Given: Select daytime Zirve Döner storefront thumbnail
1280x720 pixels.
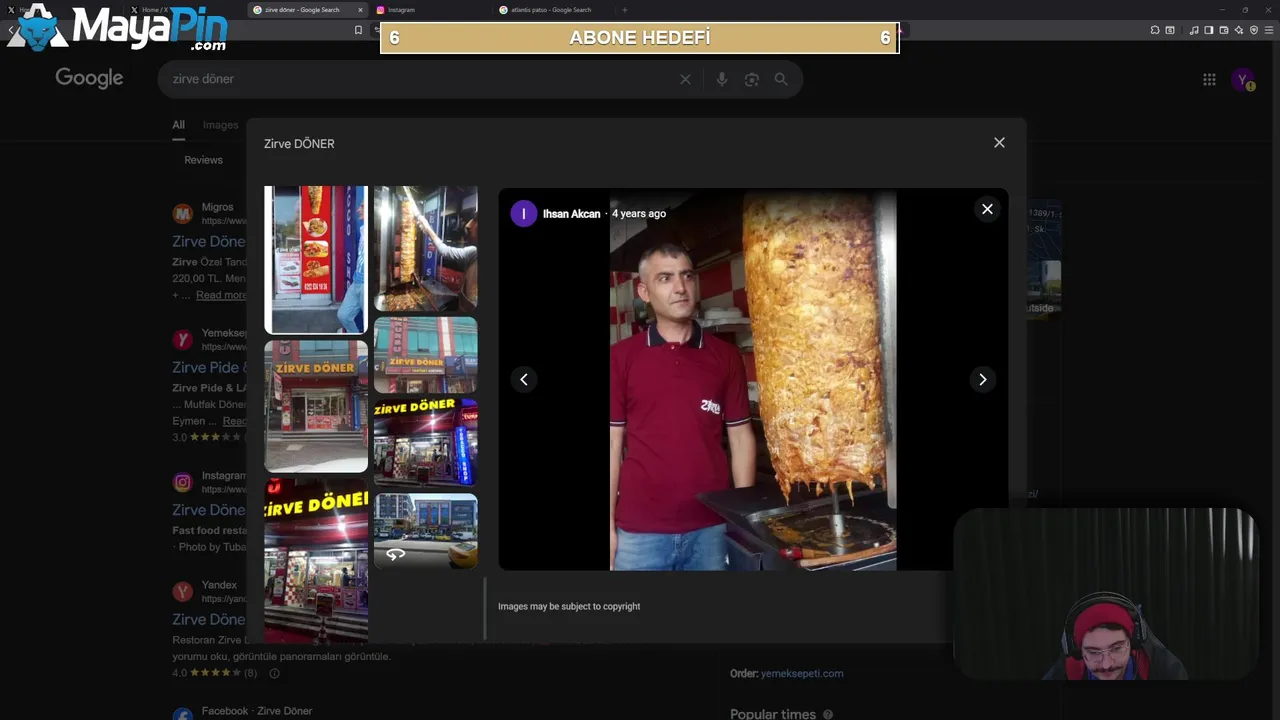Looking at the screenshot, I should [316, 406].
